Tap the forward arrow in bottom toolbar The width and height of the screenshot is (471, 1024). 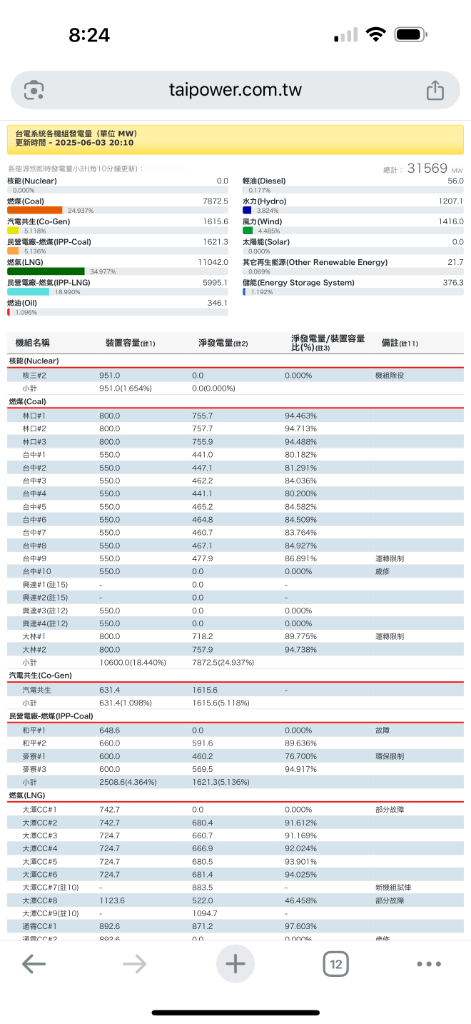click(135, 964)
